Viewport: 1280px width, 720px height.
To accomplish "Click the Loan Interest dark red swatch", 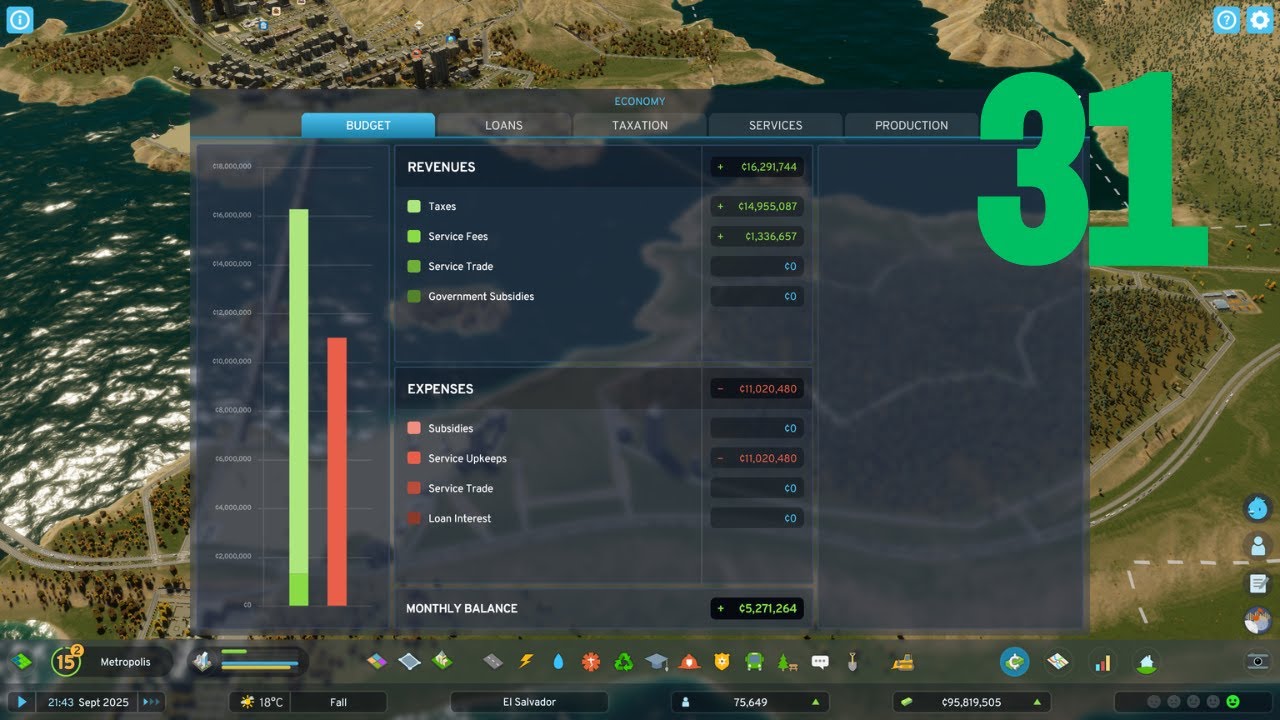I will (414, 518).
